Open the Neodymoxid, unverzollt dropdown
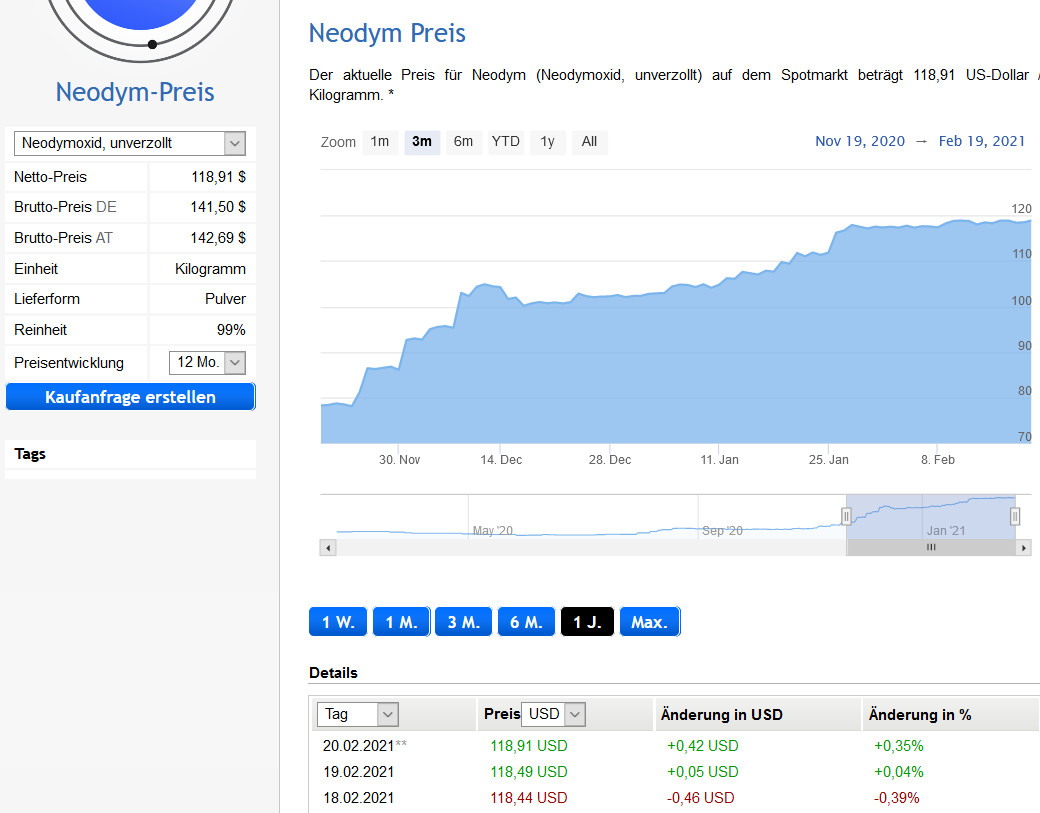The height and width of the screenshot is (813, 1040). coord(130,143)
